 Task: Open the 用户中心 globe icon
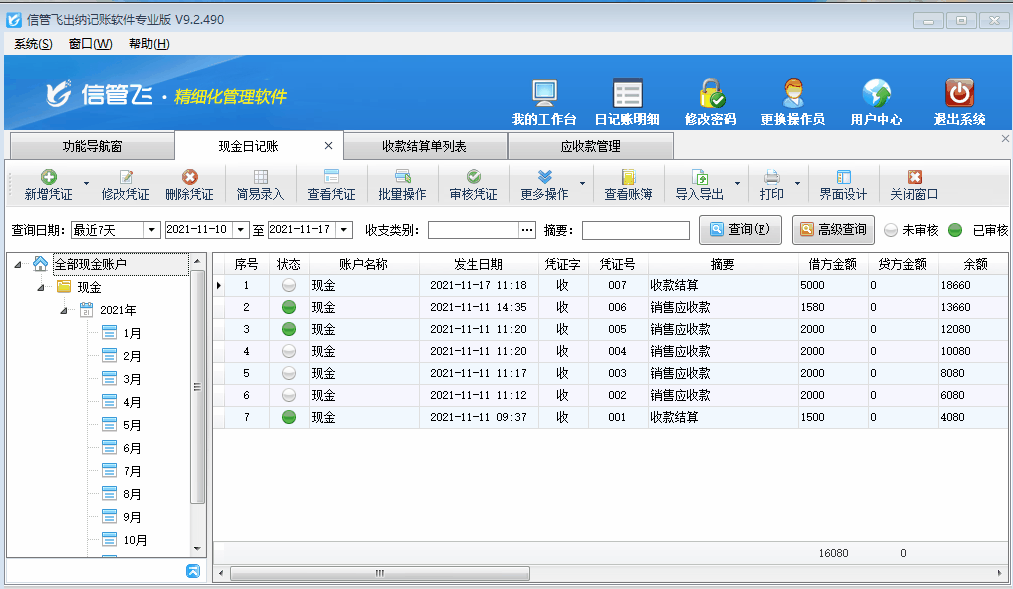click(876, 94)
